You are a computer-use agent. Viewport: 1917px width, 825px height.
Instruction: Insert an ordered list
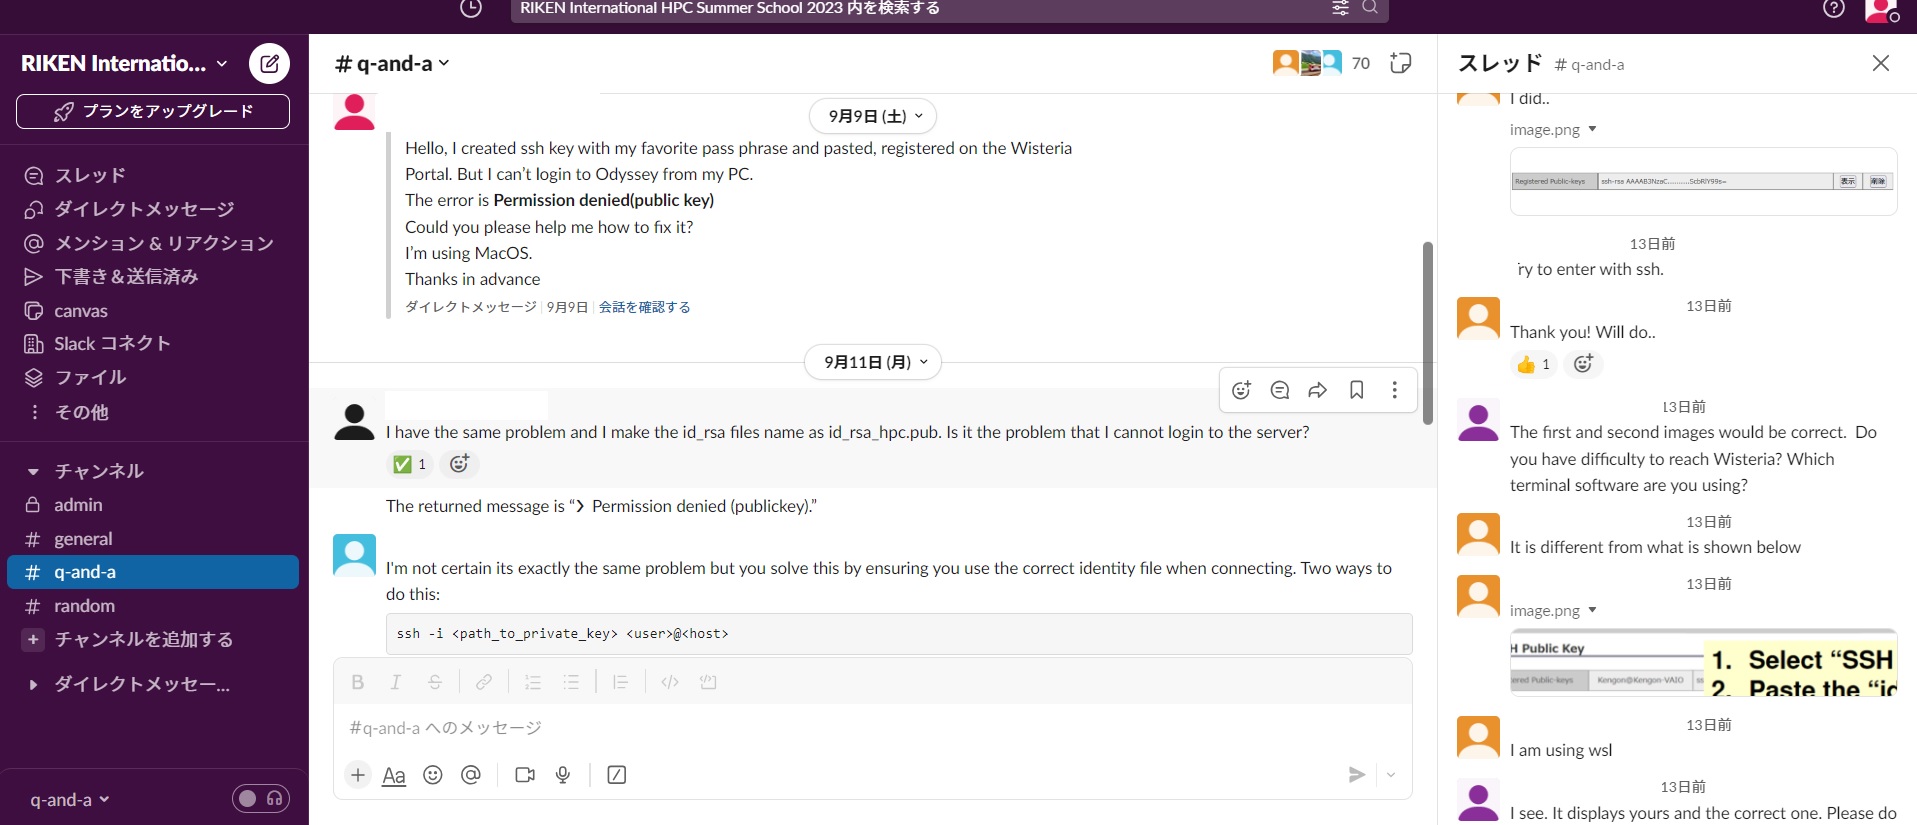[x=533, y=682]
